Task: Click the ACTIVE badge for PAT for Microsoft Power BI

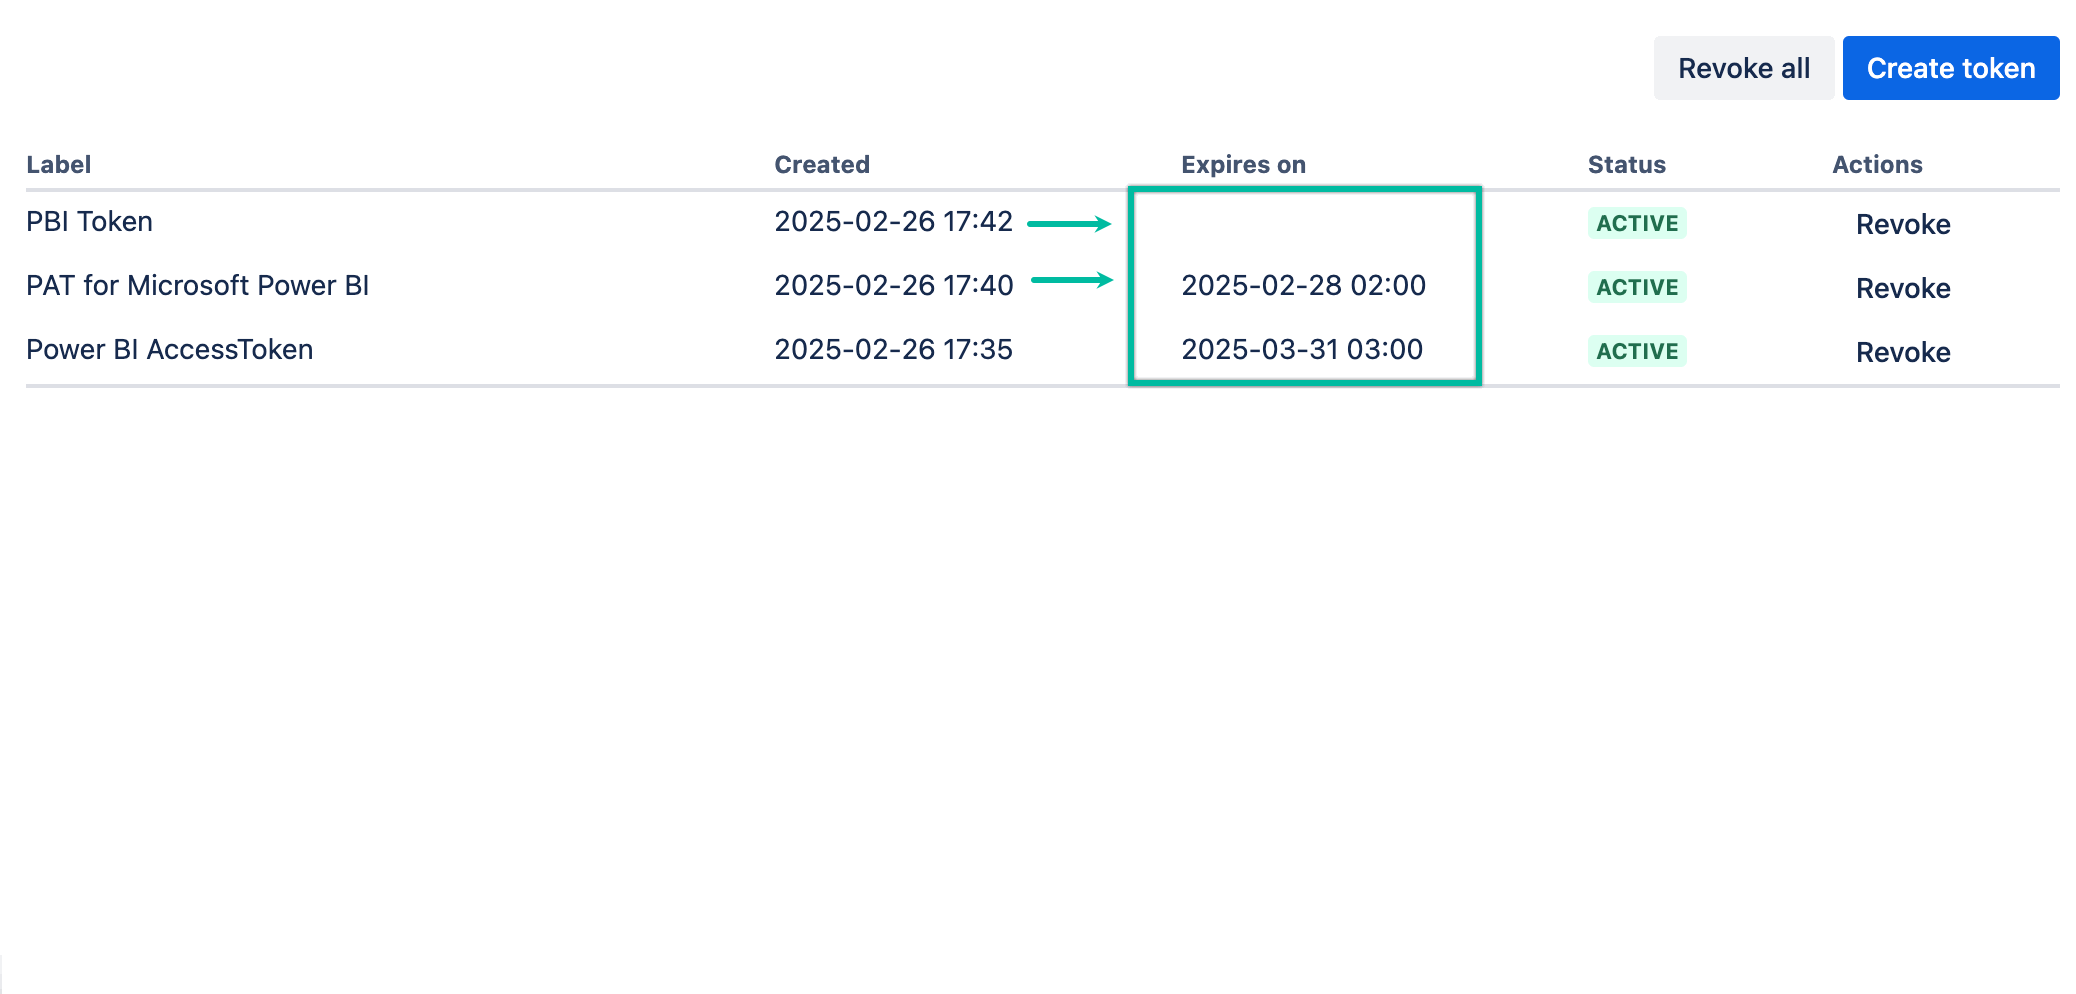Action: (1636, 287)
